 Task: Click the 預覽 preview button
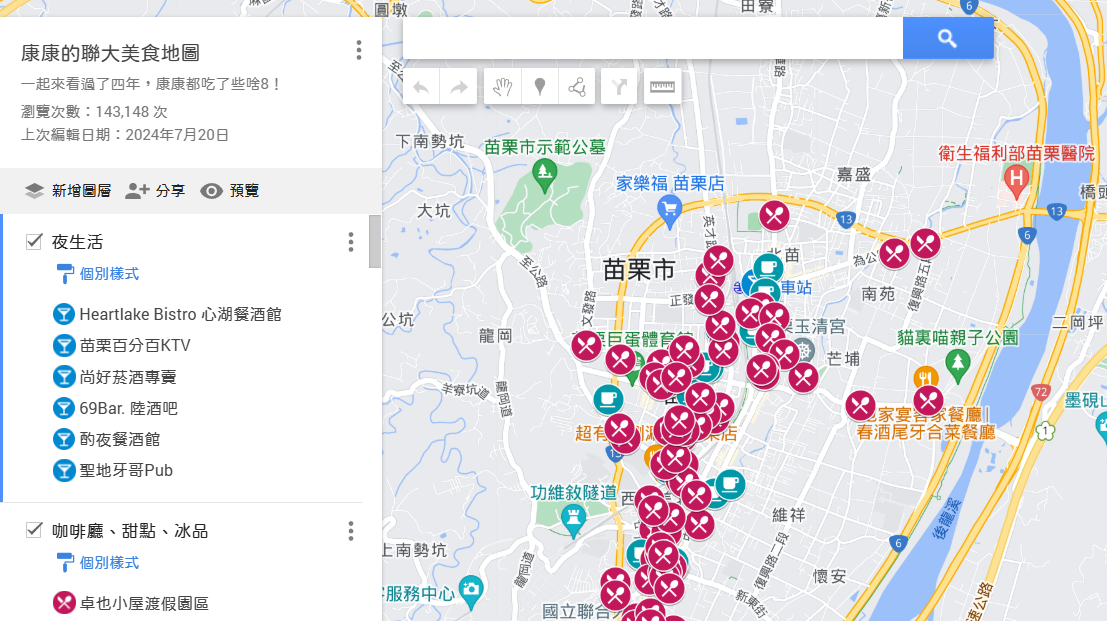(x=230, y=191)
